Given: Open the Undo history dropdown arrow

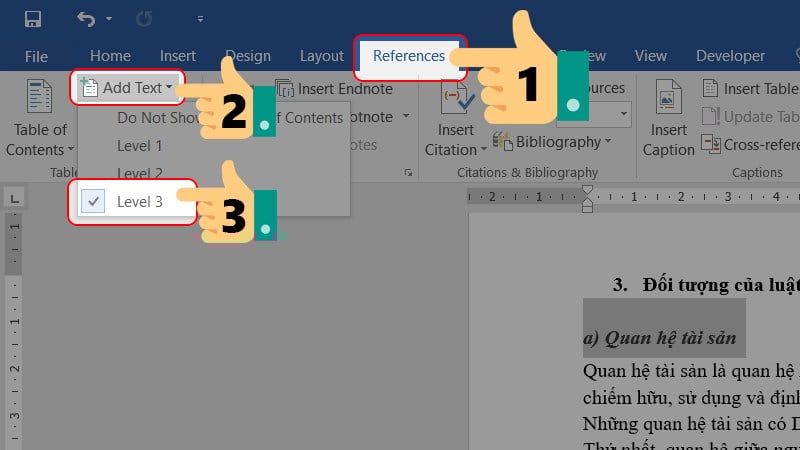Looking at the screenshot, I should [x=109, y=19].
